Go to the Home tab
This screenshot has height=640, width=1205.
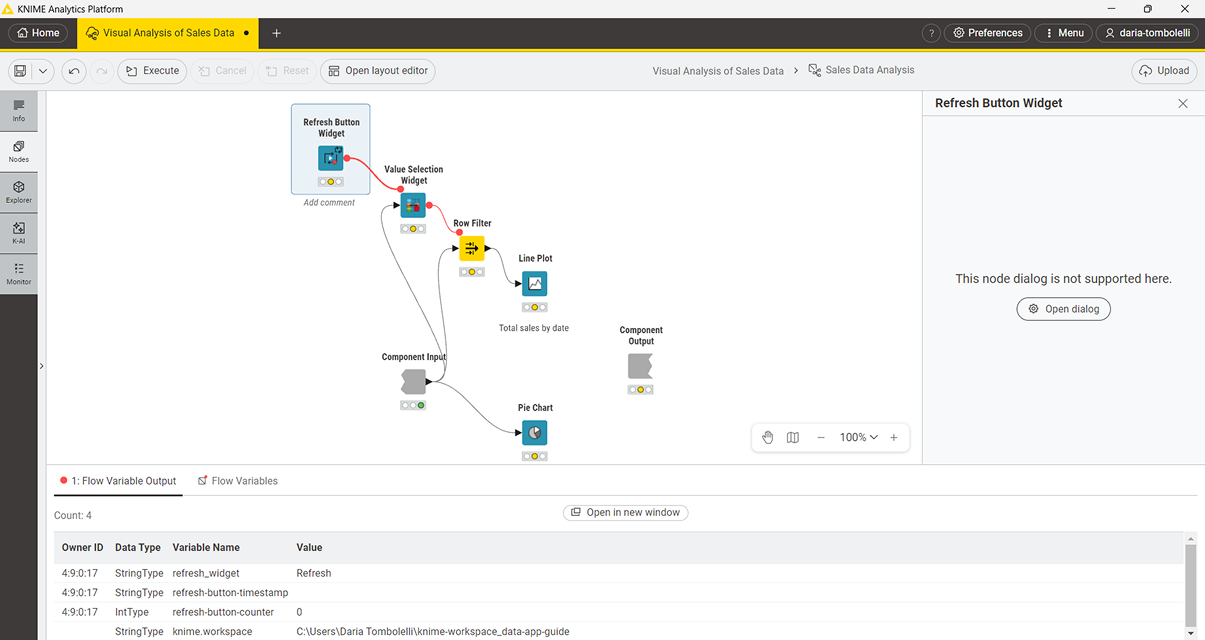pos(39,33)
